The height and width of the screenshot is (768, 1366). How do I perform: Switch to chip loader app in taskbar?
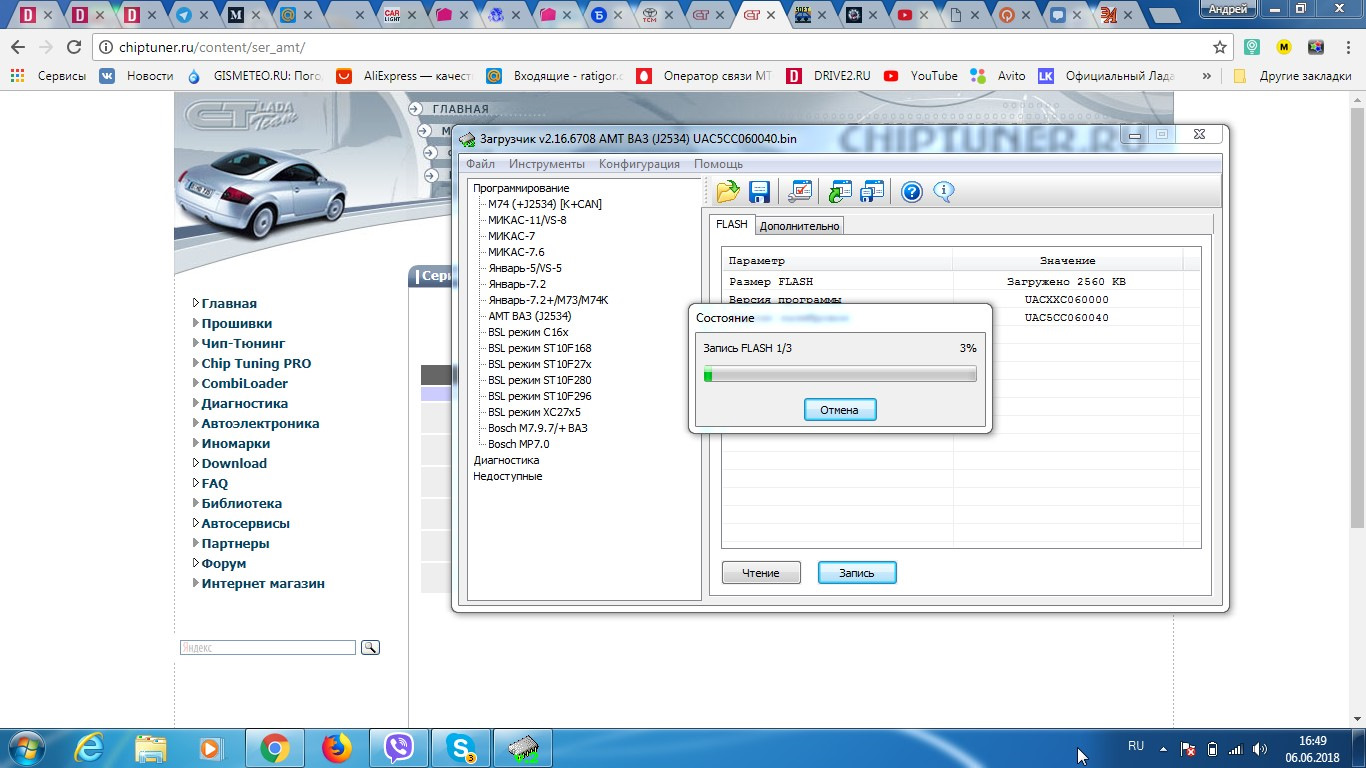tap(524, 748)
